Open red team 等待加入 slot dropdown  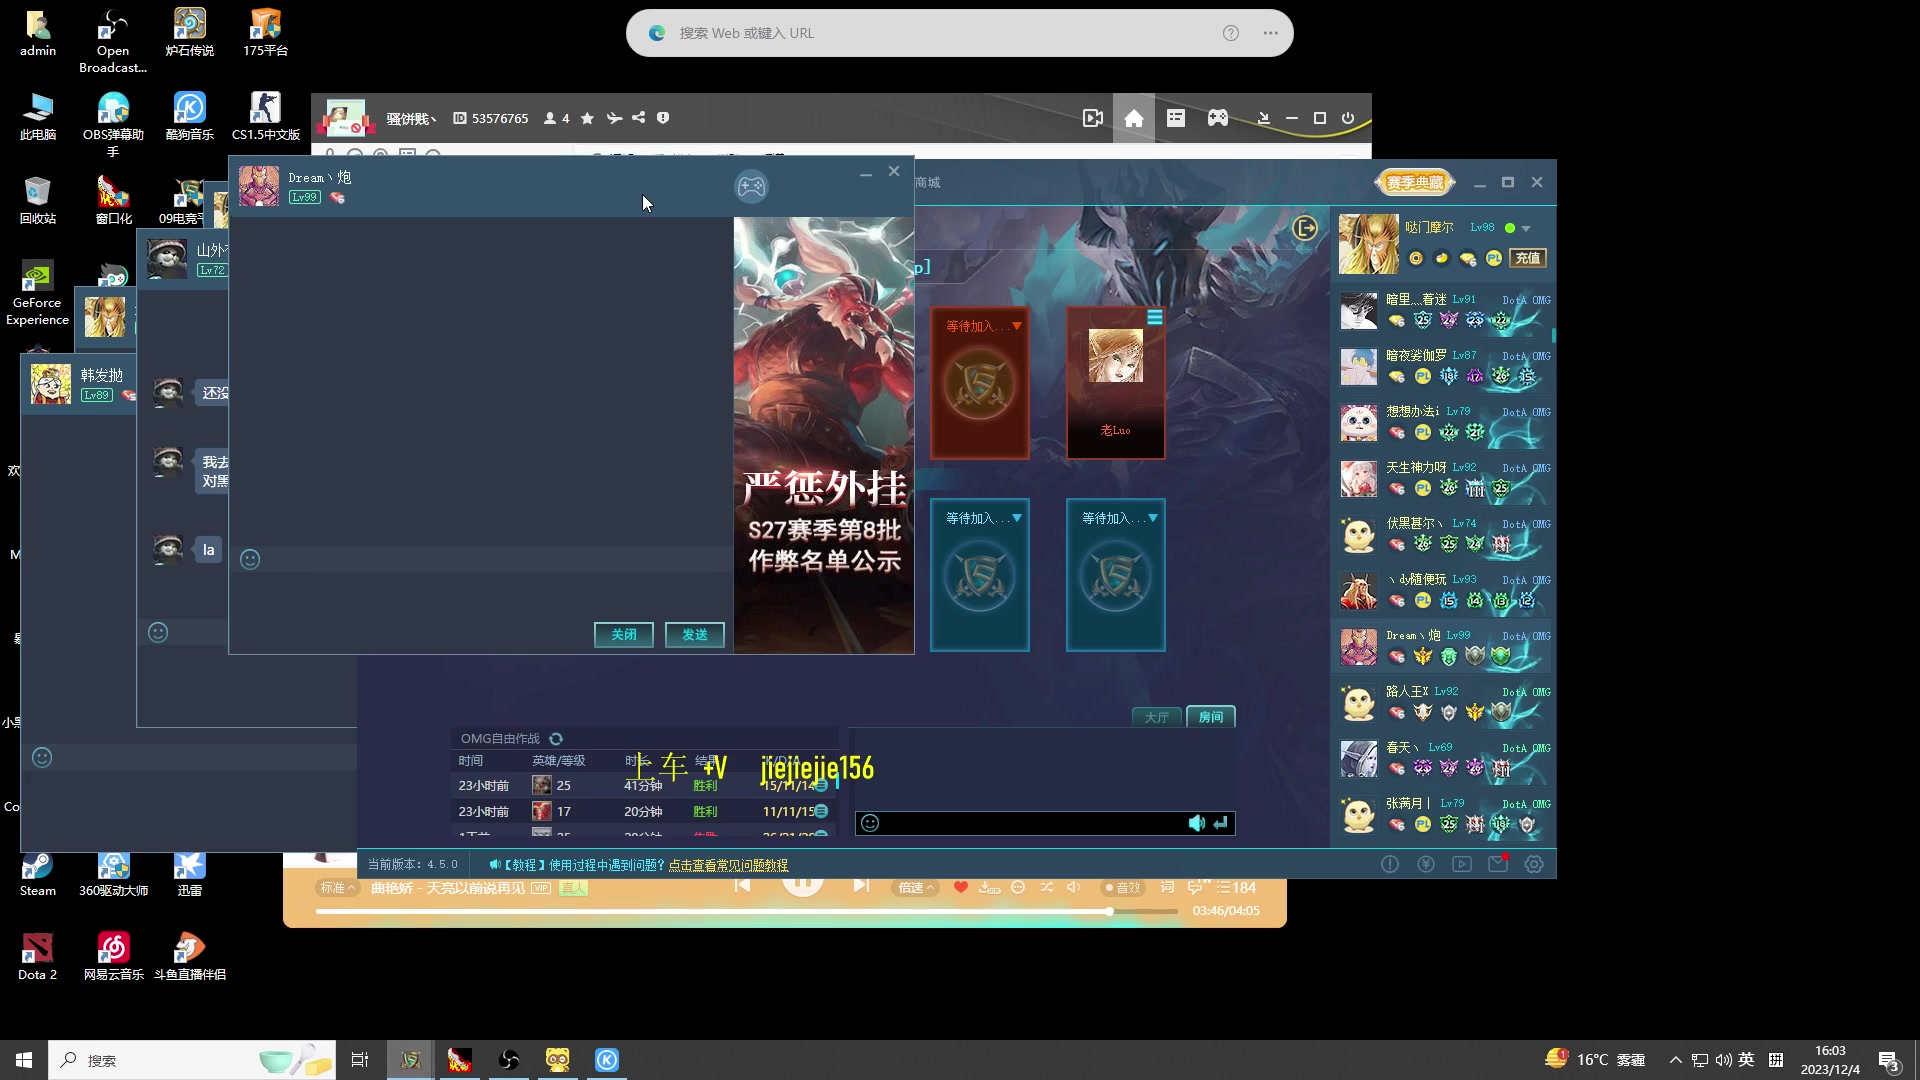tap(1017, 326)
